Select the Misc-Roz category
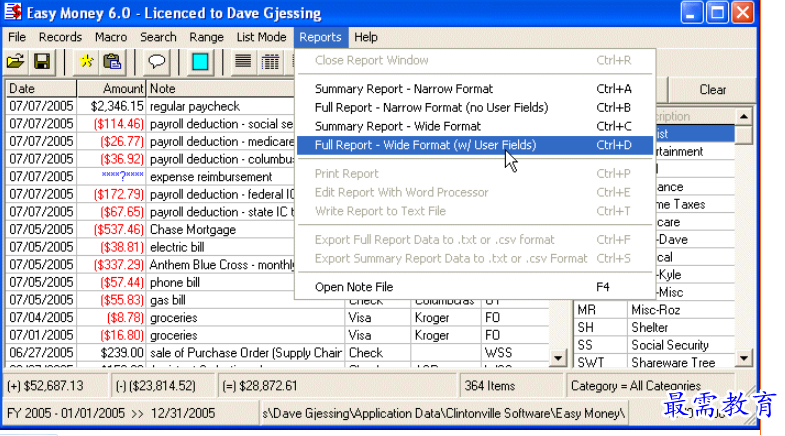The width and height of the screenshot is (785, 436). point(654,310)
